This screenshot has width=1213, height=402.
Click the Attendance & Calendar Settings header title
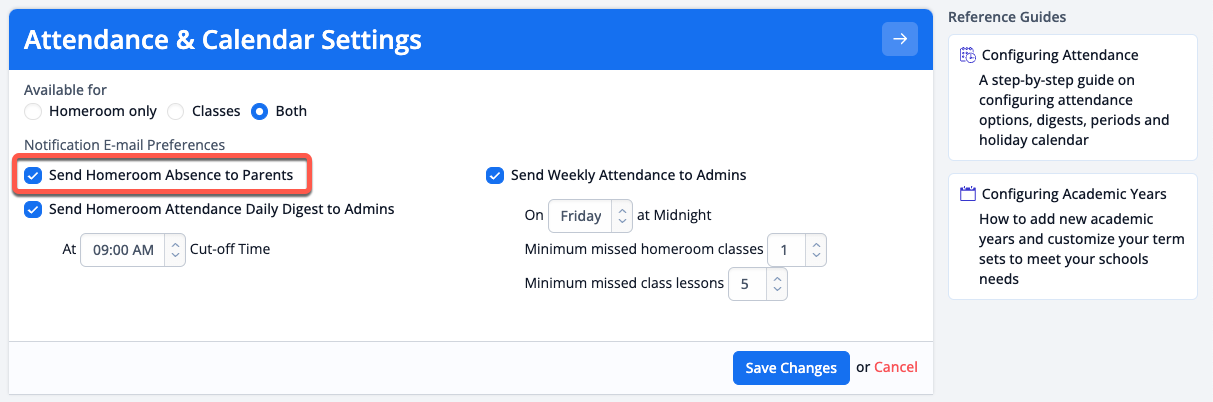point(222,40)
